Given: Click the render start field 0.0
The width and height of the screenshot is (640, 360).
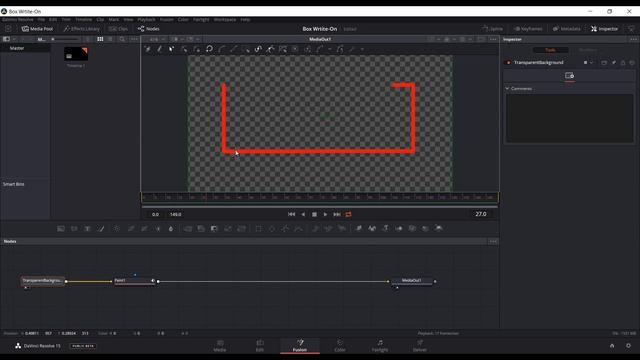Looking at the screenshot, I should (156, 214).
